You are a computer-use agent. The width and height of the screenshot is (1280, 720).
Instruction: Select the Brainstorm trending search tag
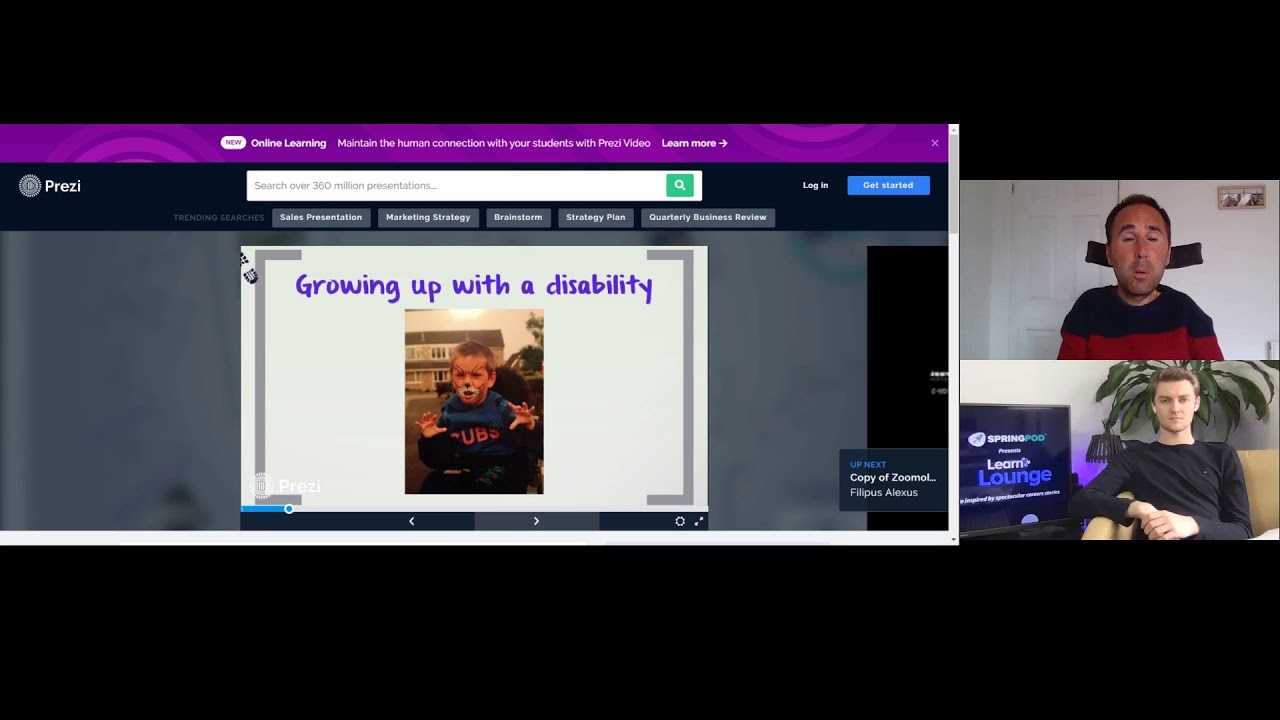[518, 217]
